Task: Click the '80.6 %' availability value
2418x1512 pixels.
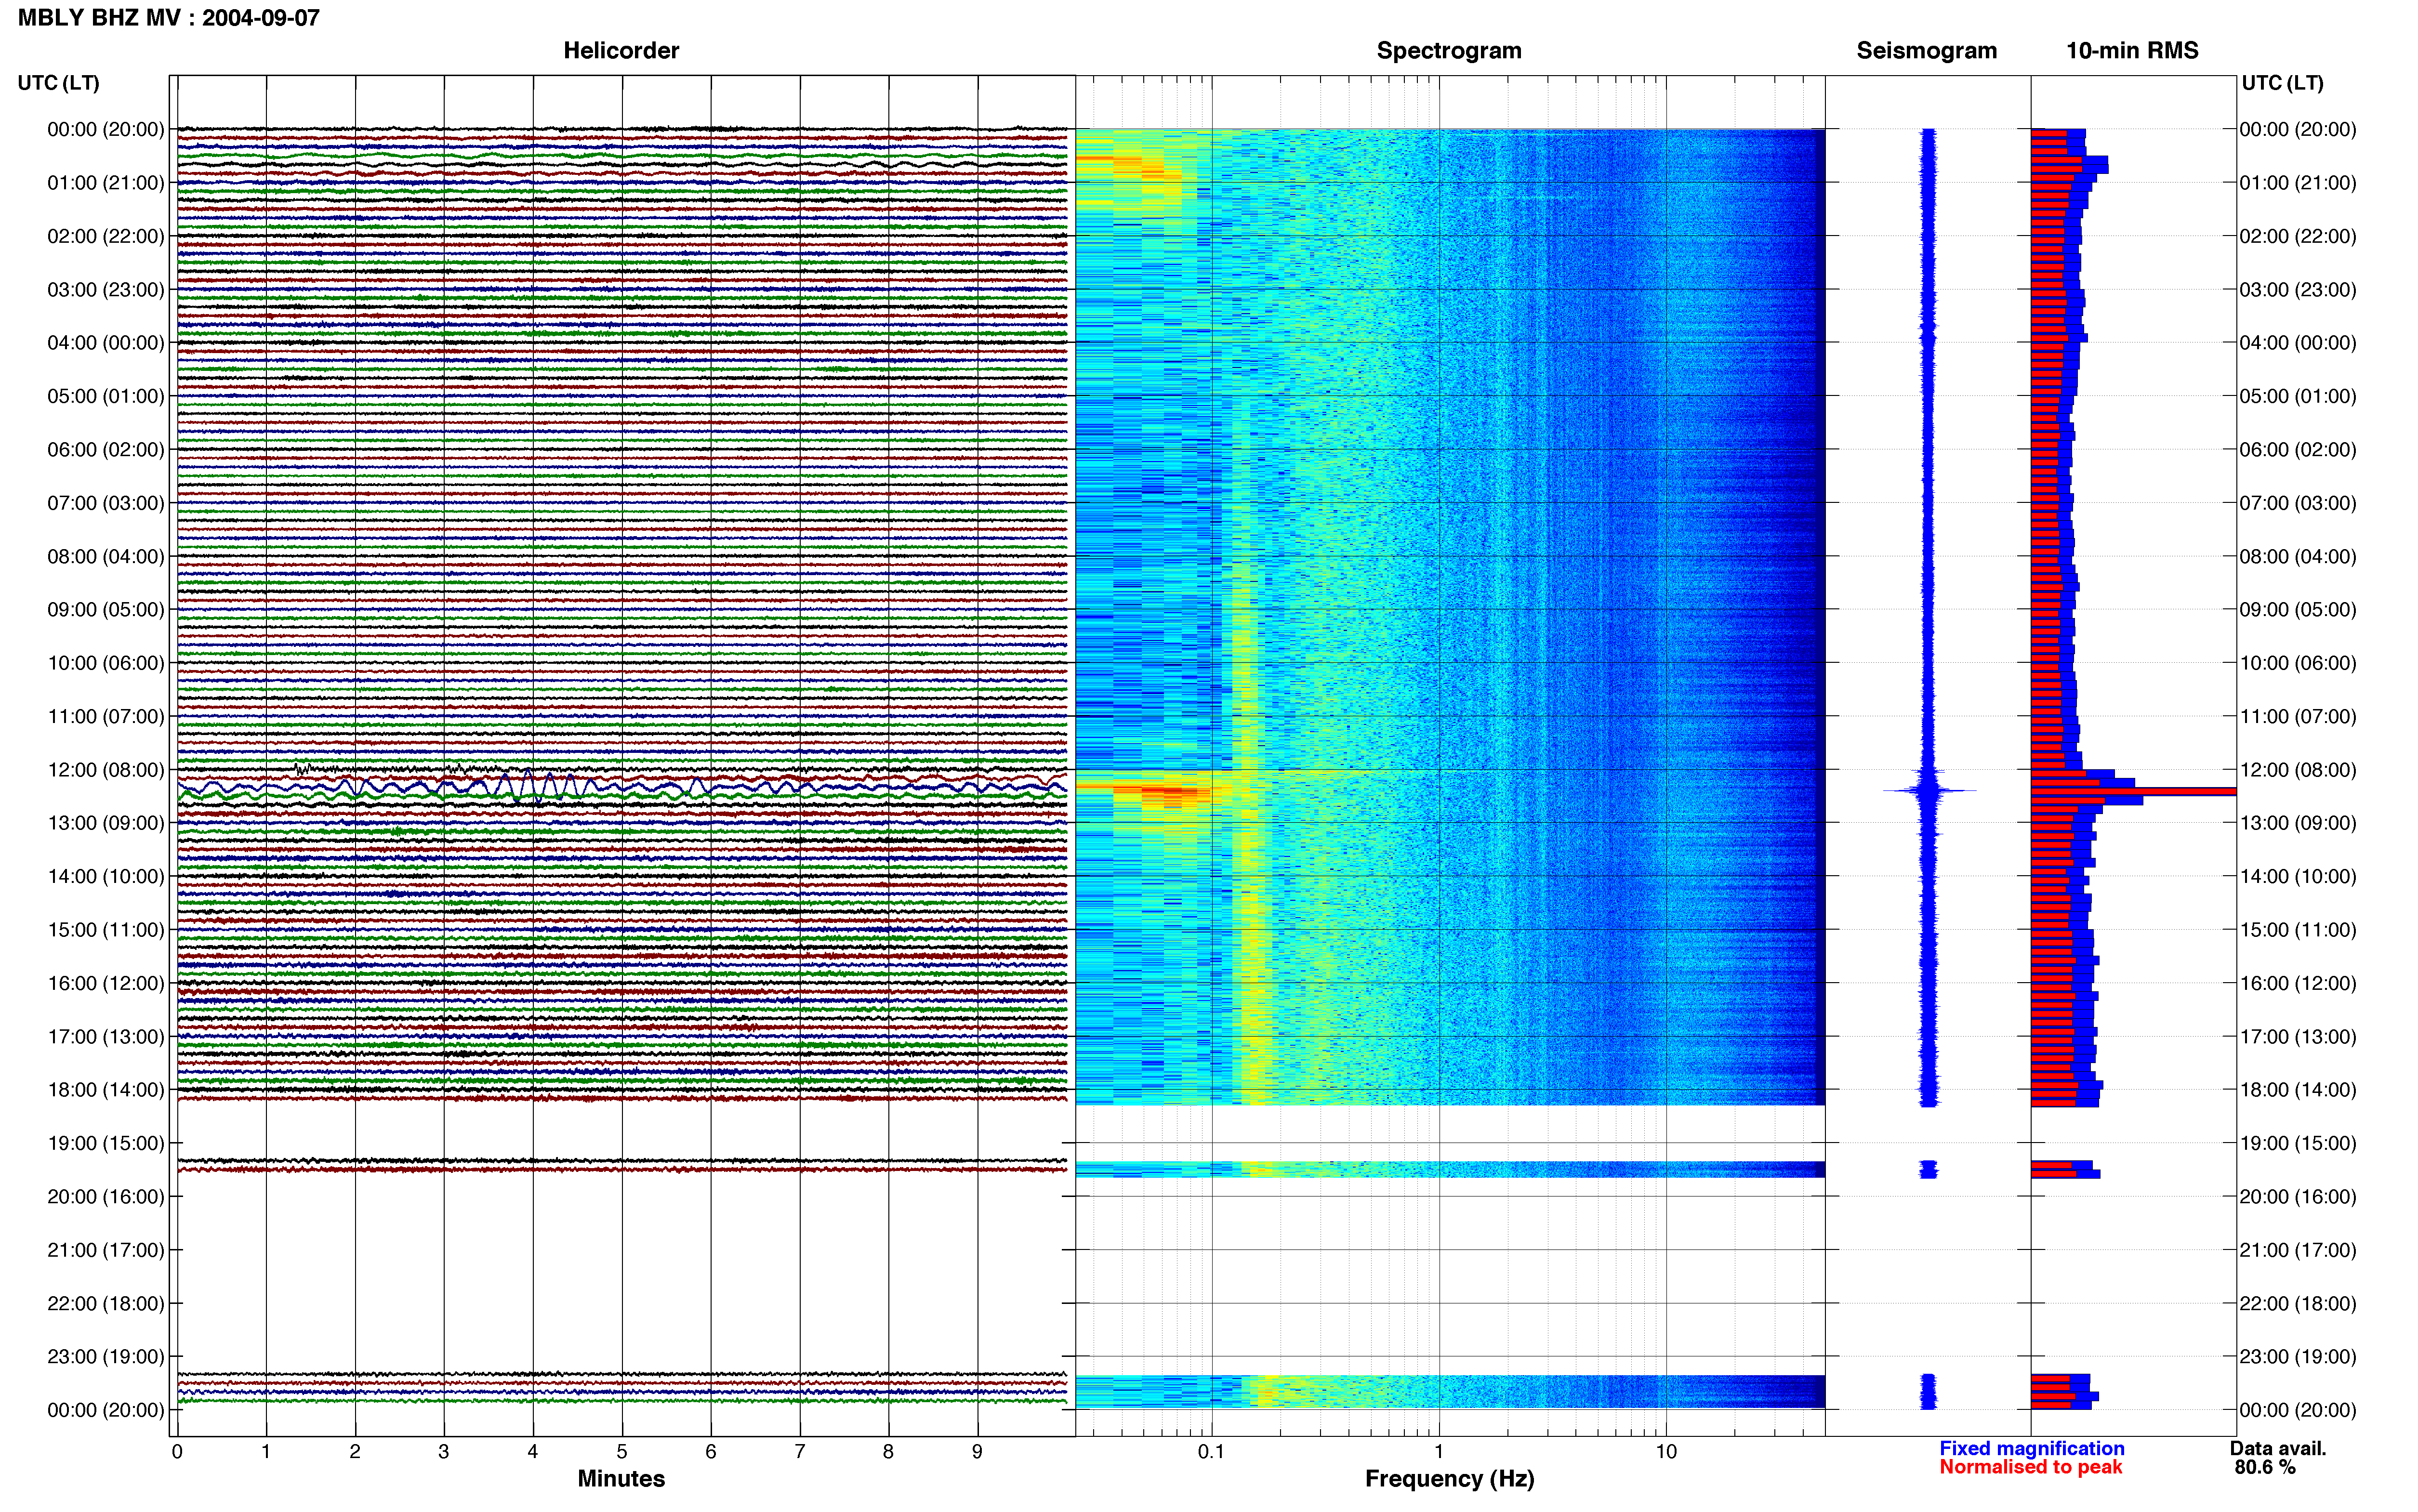Action: point(2265,1467)
